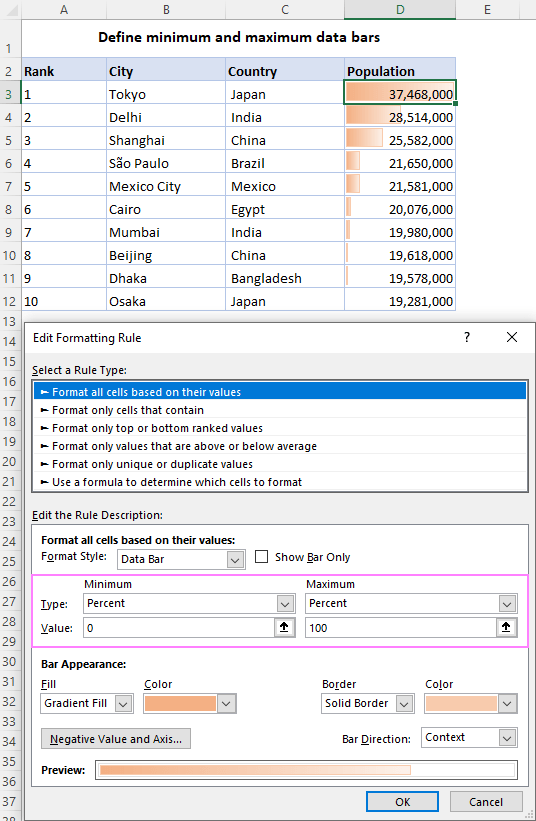Click the 19,980,000 population cell

(x=400, y=232)
